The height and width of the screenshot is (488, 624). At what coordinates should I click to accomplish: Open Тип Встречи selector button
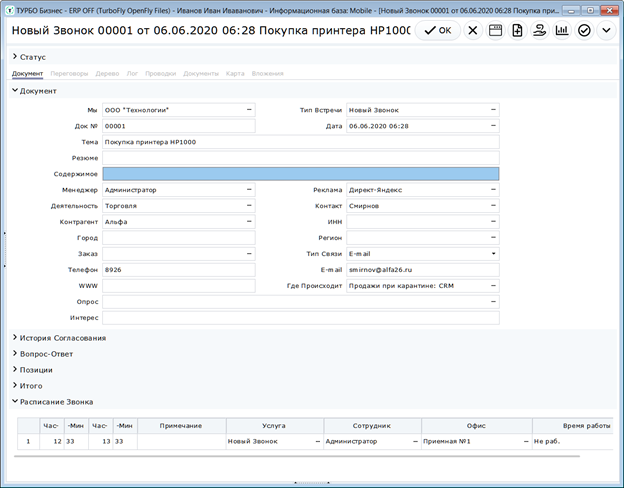pyautogui.click(x=493, y=110)
